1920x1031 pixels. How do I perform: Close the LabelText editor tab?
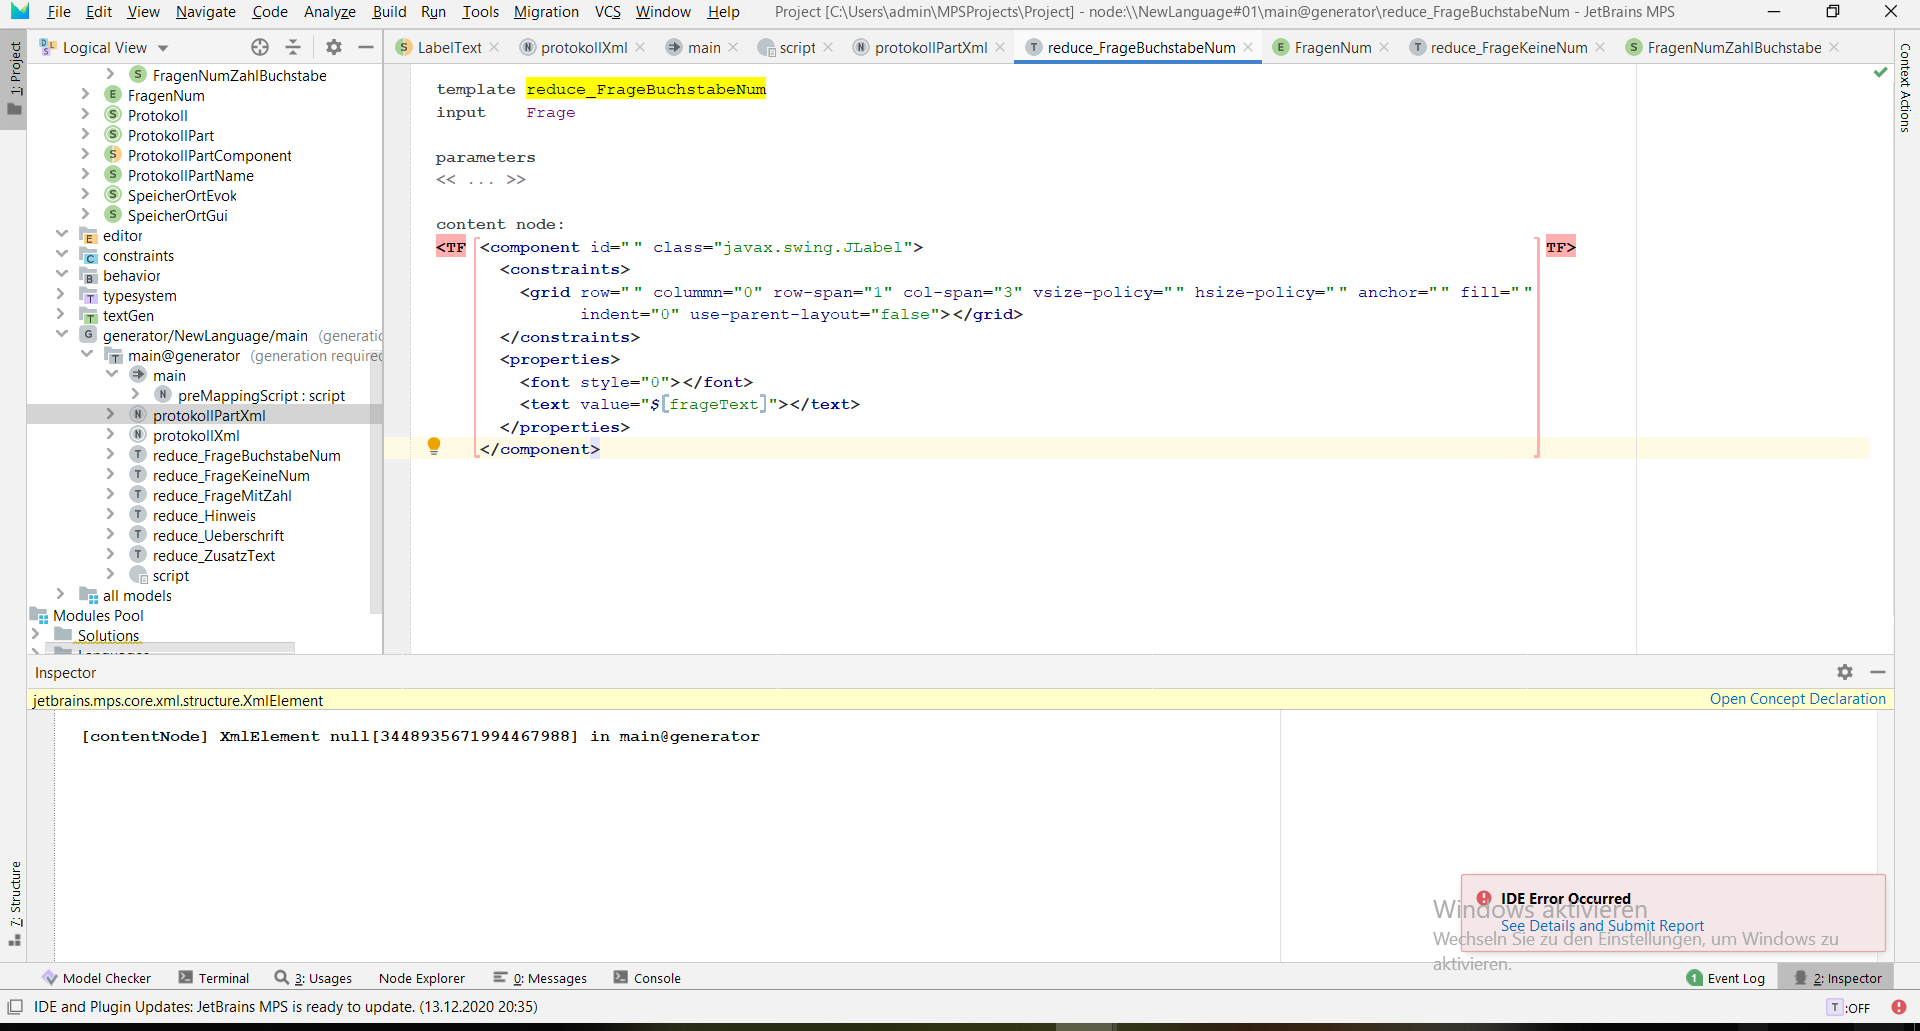pyautogui.click(x=495, y=47)
